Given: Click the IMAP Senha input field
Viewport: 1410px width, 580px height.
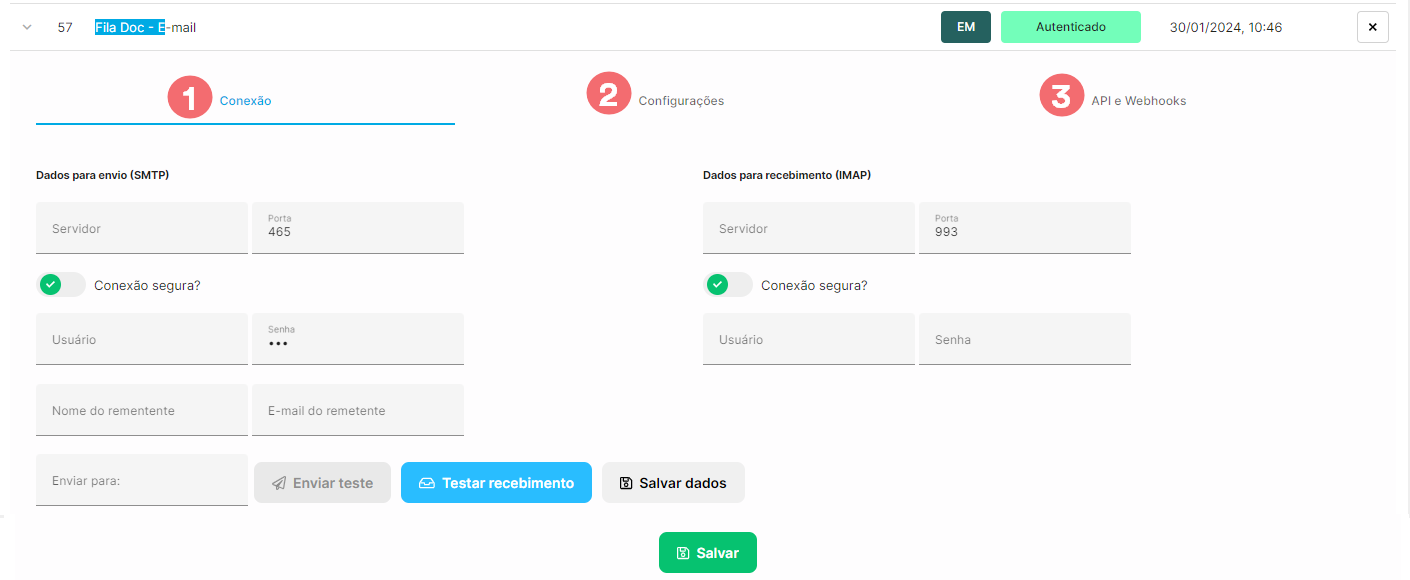Looking at the screenshot, I should (x=1025, y=339).
